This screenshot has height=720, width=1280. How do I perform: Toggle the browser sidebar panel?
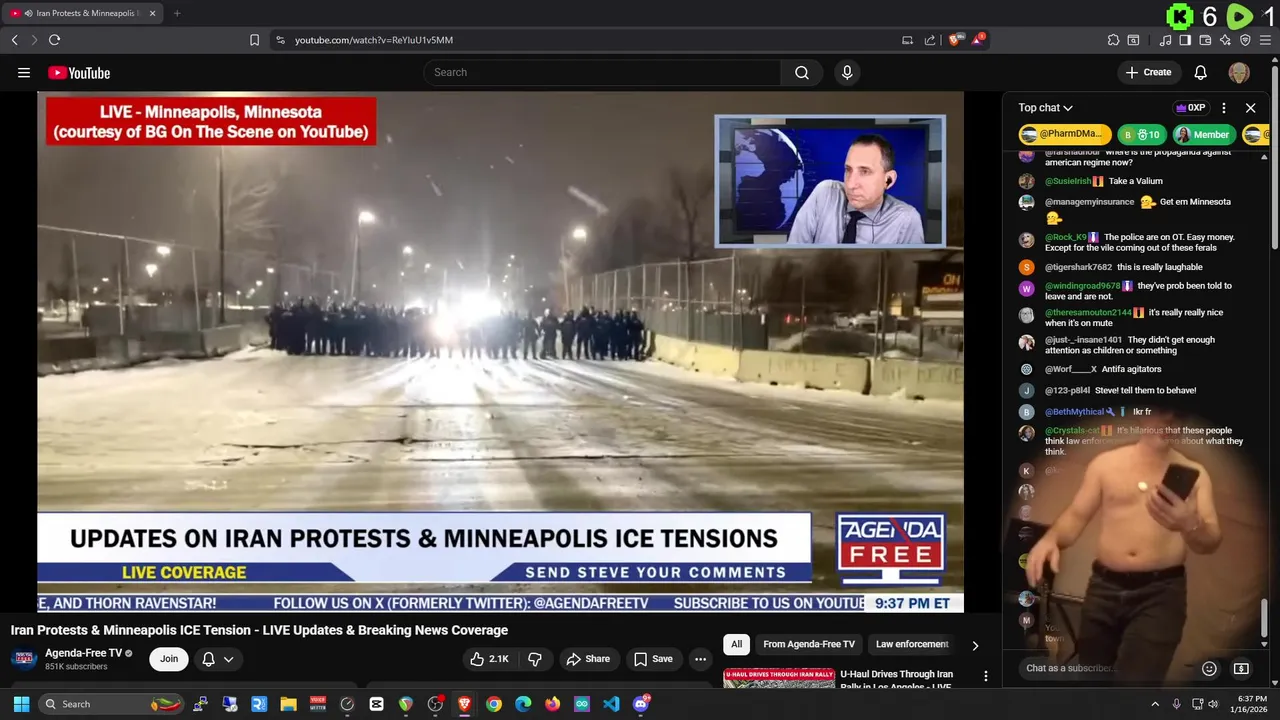tap(1185, 40)
